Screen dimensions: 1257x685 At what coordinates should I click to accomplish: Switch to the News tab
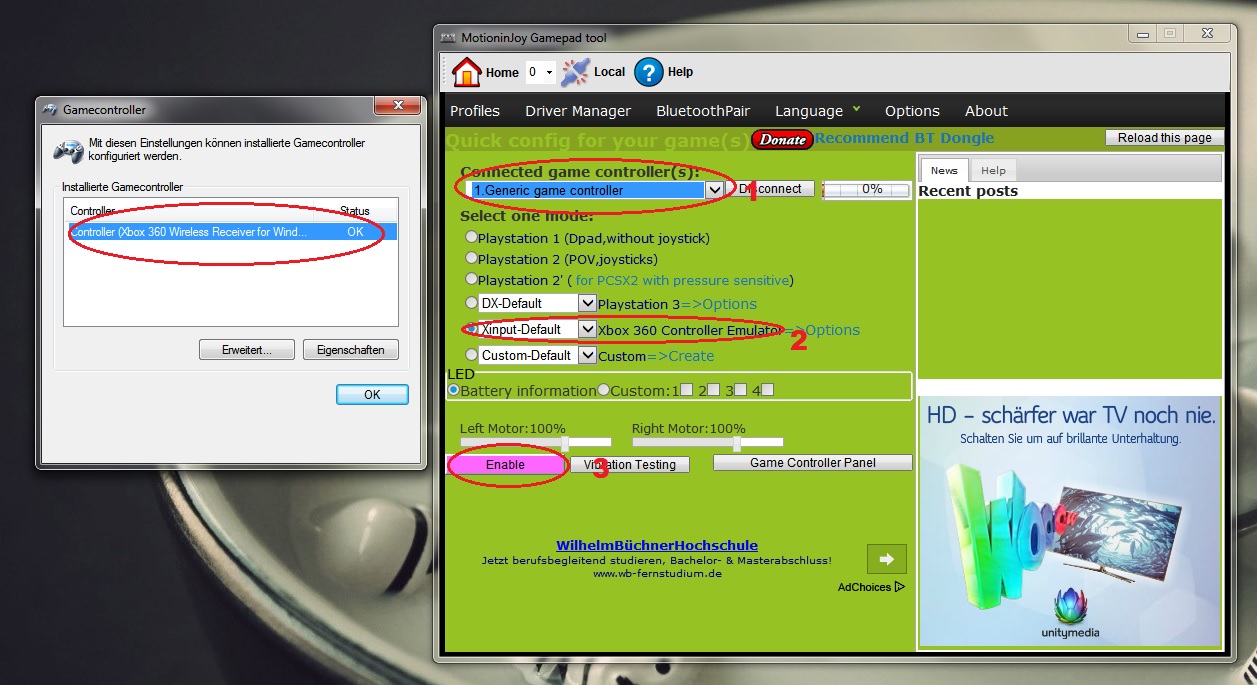[x=944, y=170]
